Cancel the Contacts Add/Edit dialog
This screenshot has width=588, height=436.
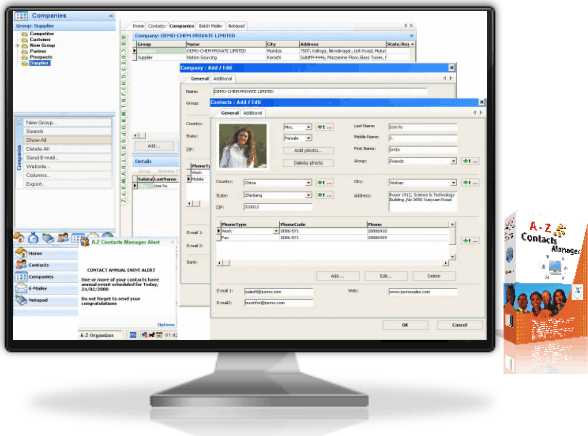point(459,325)
